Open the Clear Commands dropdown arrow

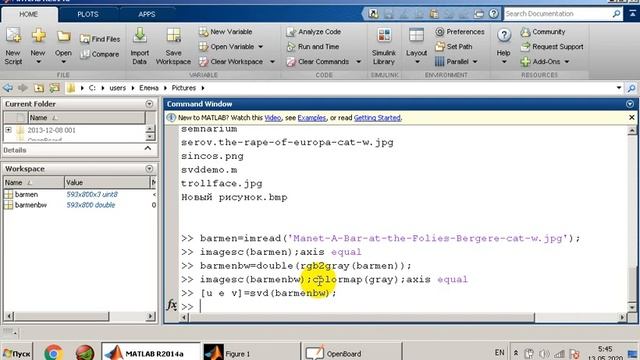(358, 62)
